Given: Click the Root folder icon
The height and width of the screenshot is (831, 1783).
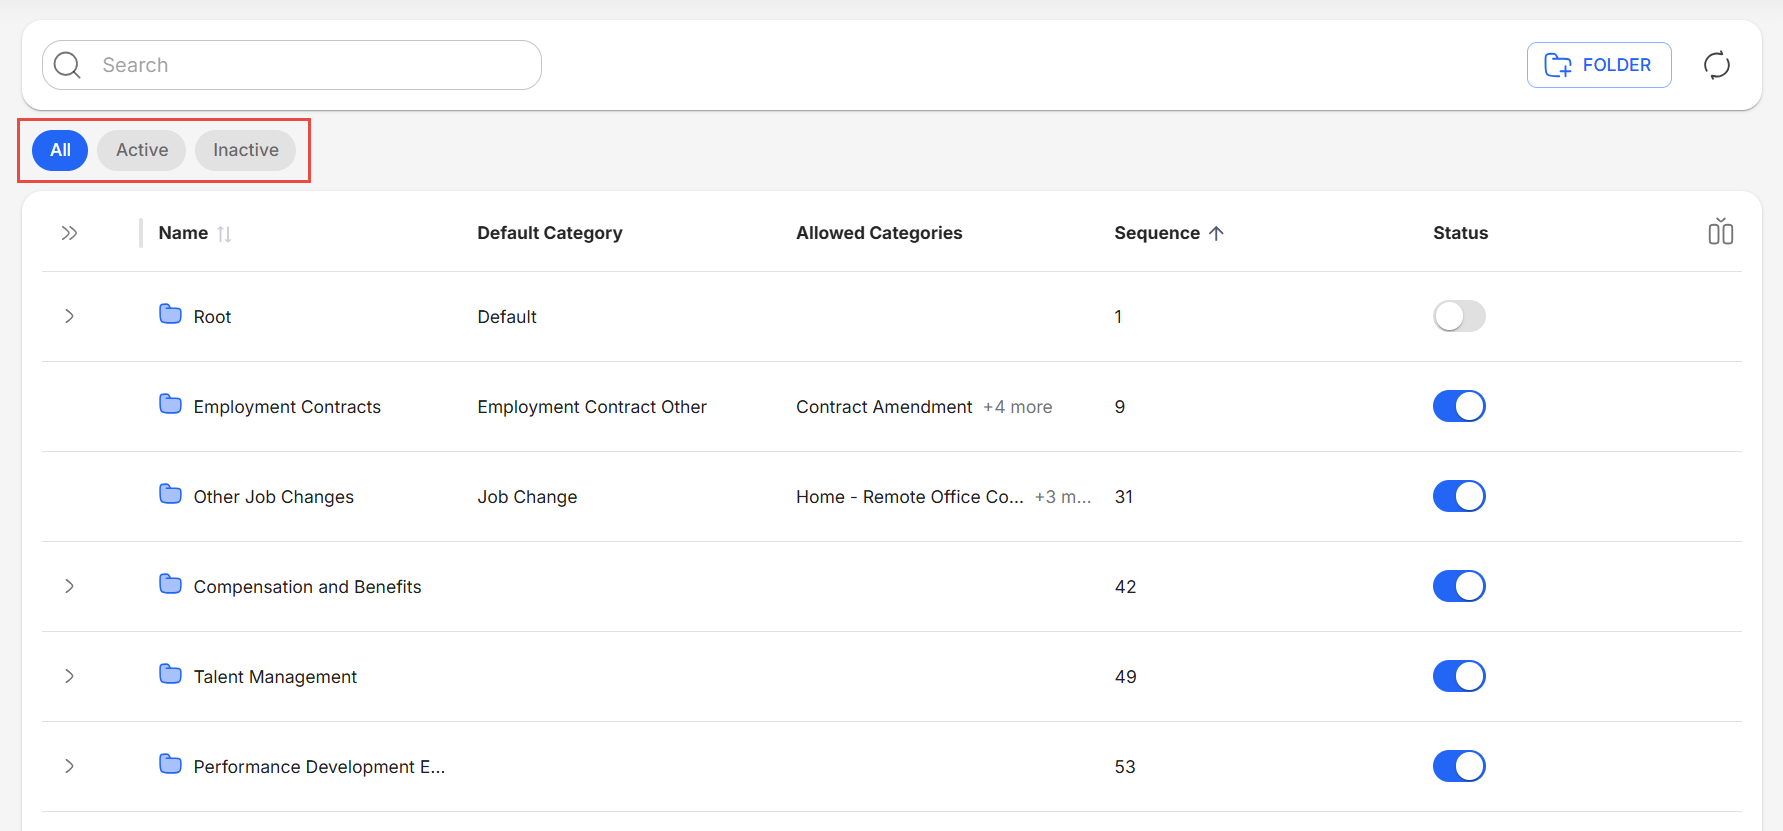Looking at the screenshot, I should [170, 315].
